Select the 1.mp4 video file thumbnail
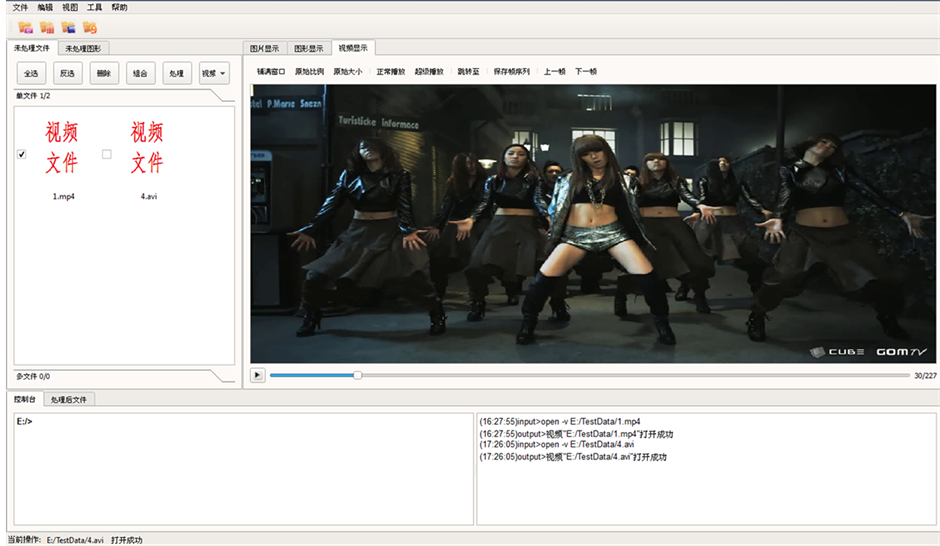The width and height of the screenshot is (940, 546). pyautogui.click(x=62, y=148)
